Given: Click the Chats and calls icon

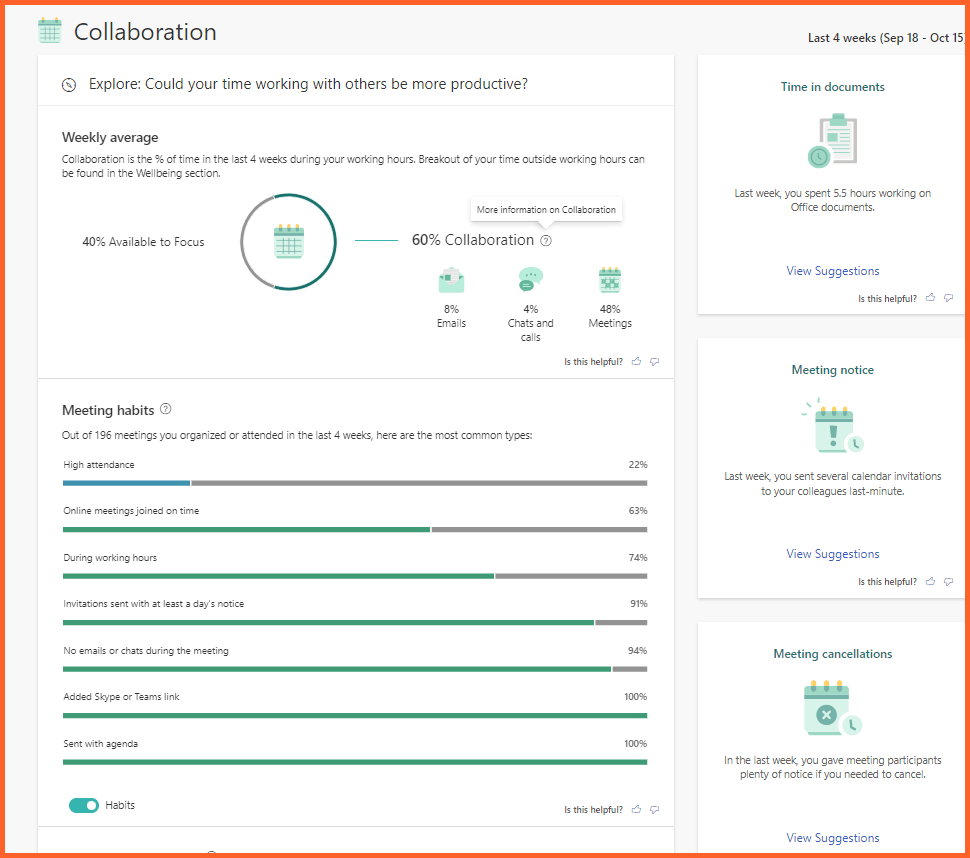Looking at the screenshot, I should tap(530, 280).
